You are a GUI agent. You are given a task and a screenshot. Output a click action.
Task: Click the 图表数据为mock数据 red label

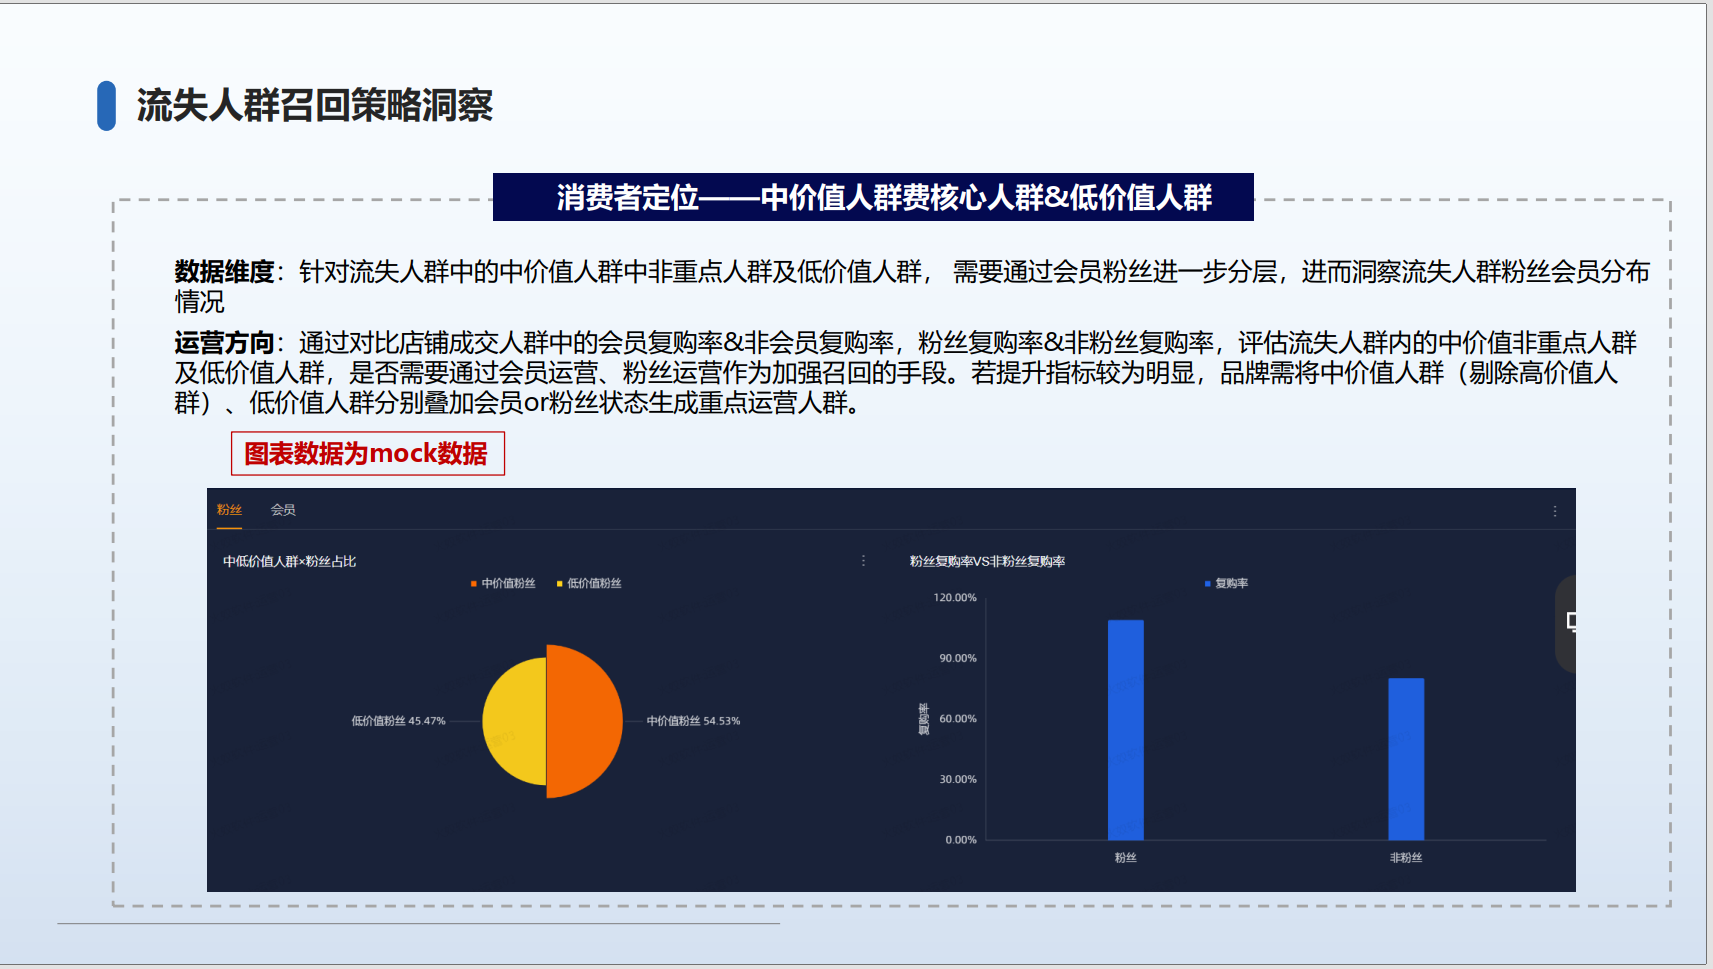(367, 454)
